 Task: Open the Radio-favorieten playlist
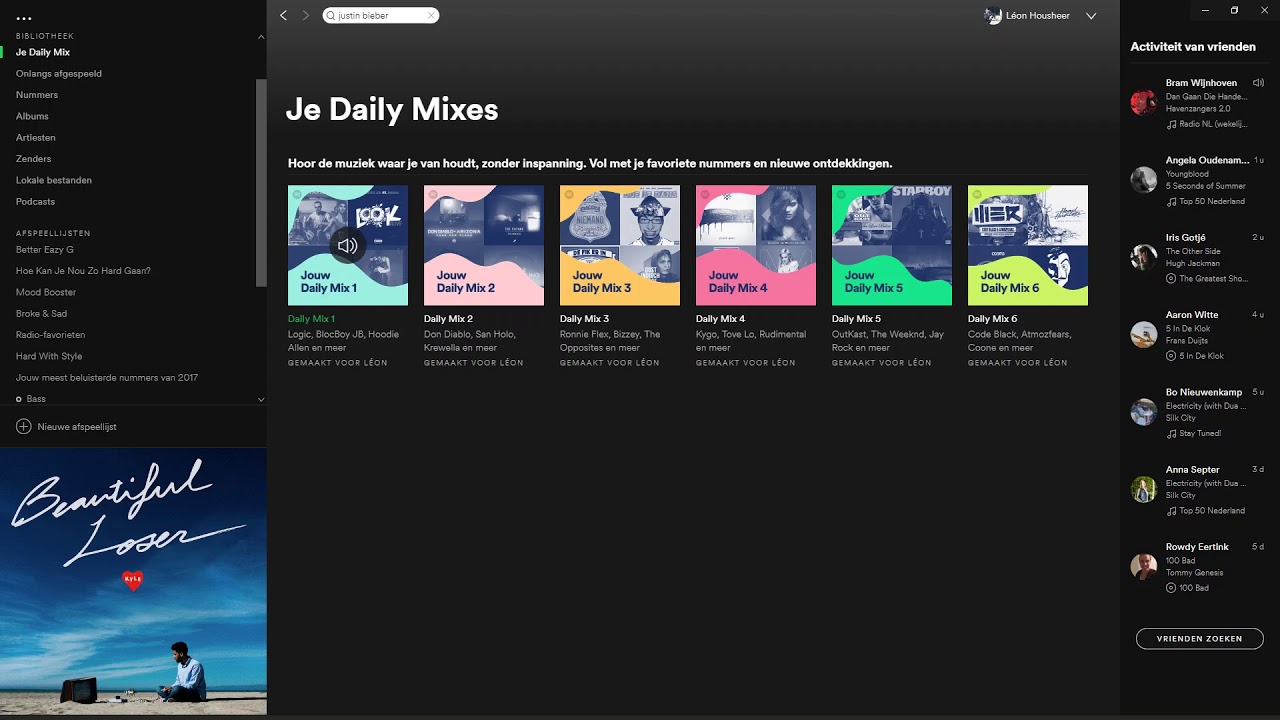coord(51,335)
